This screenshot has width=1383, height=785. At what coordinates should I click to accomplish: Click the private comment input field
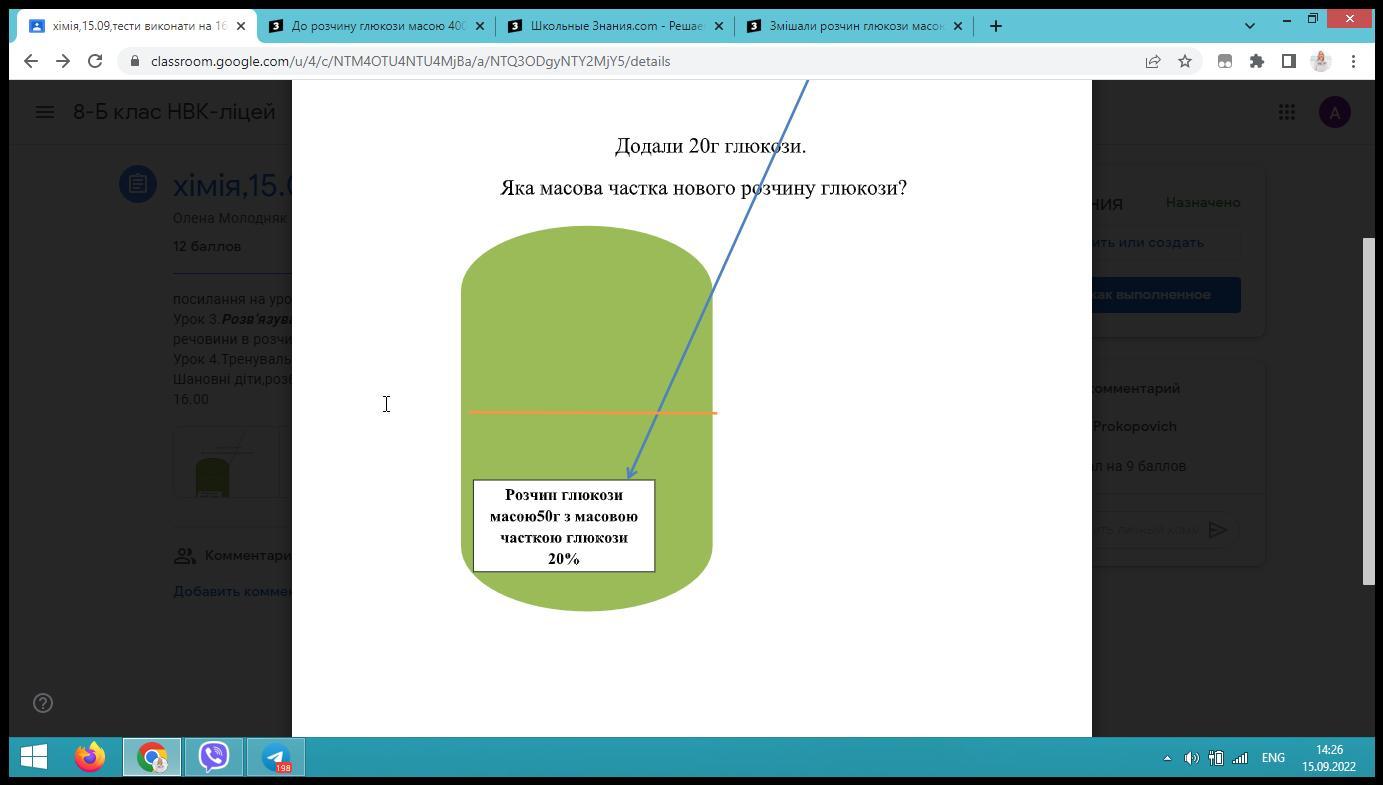pos(1146,530)
